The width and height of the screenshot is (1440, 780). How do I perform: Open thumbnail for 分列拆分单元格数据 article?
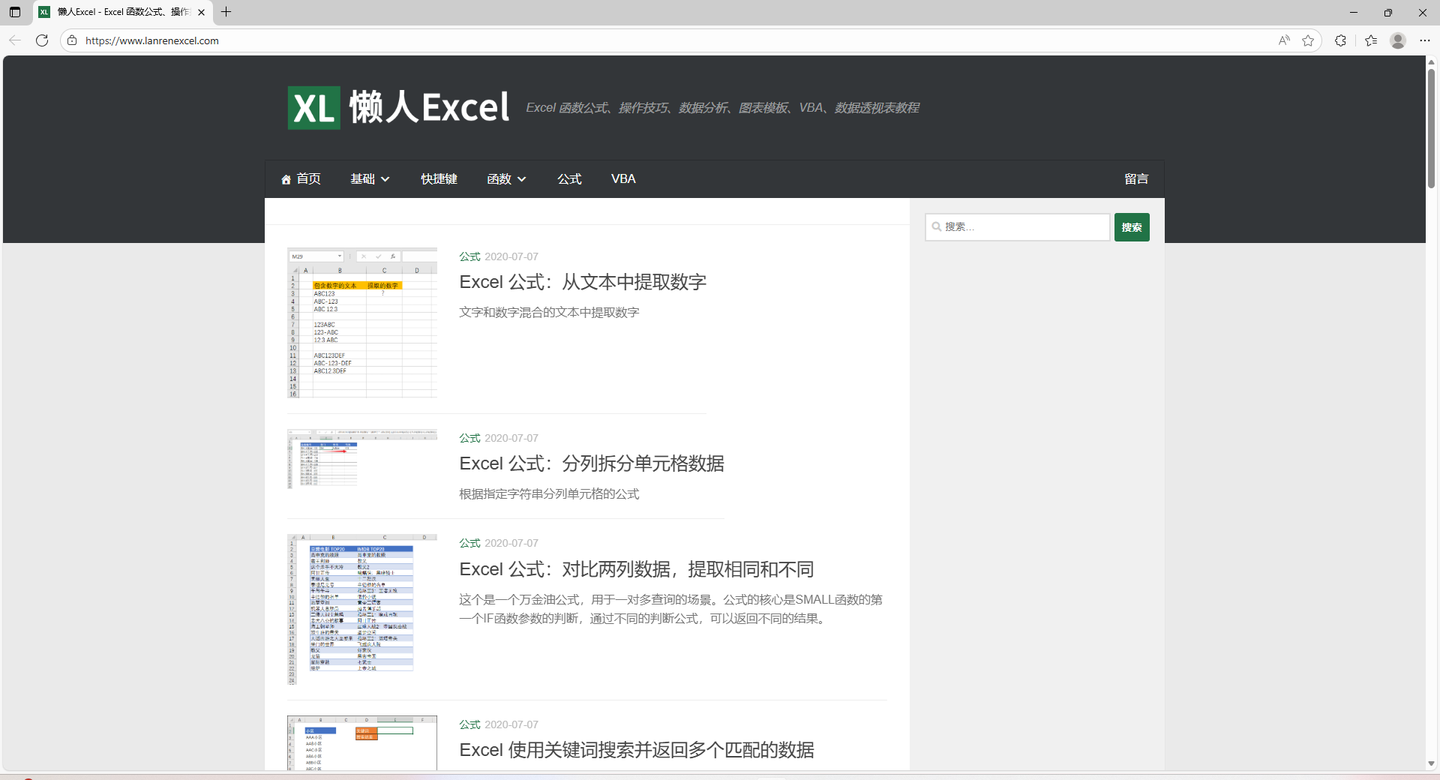click(362, 459)
